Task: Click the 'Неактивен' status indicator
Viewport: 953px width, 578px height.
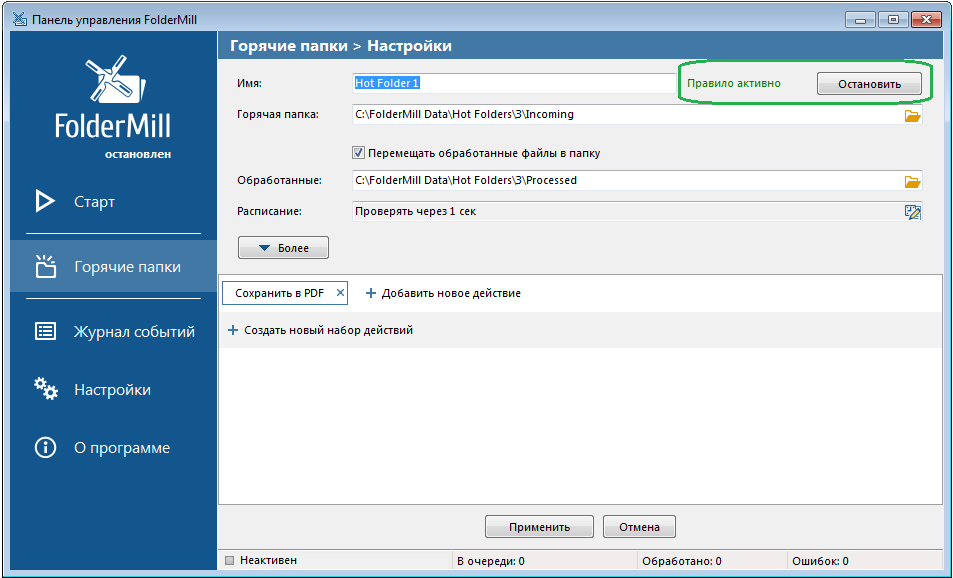Action: (261, 560)
